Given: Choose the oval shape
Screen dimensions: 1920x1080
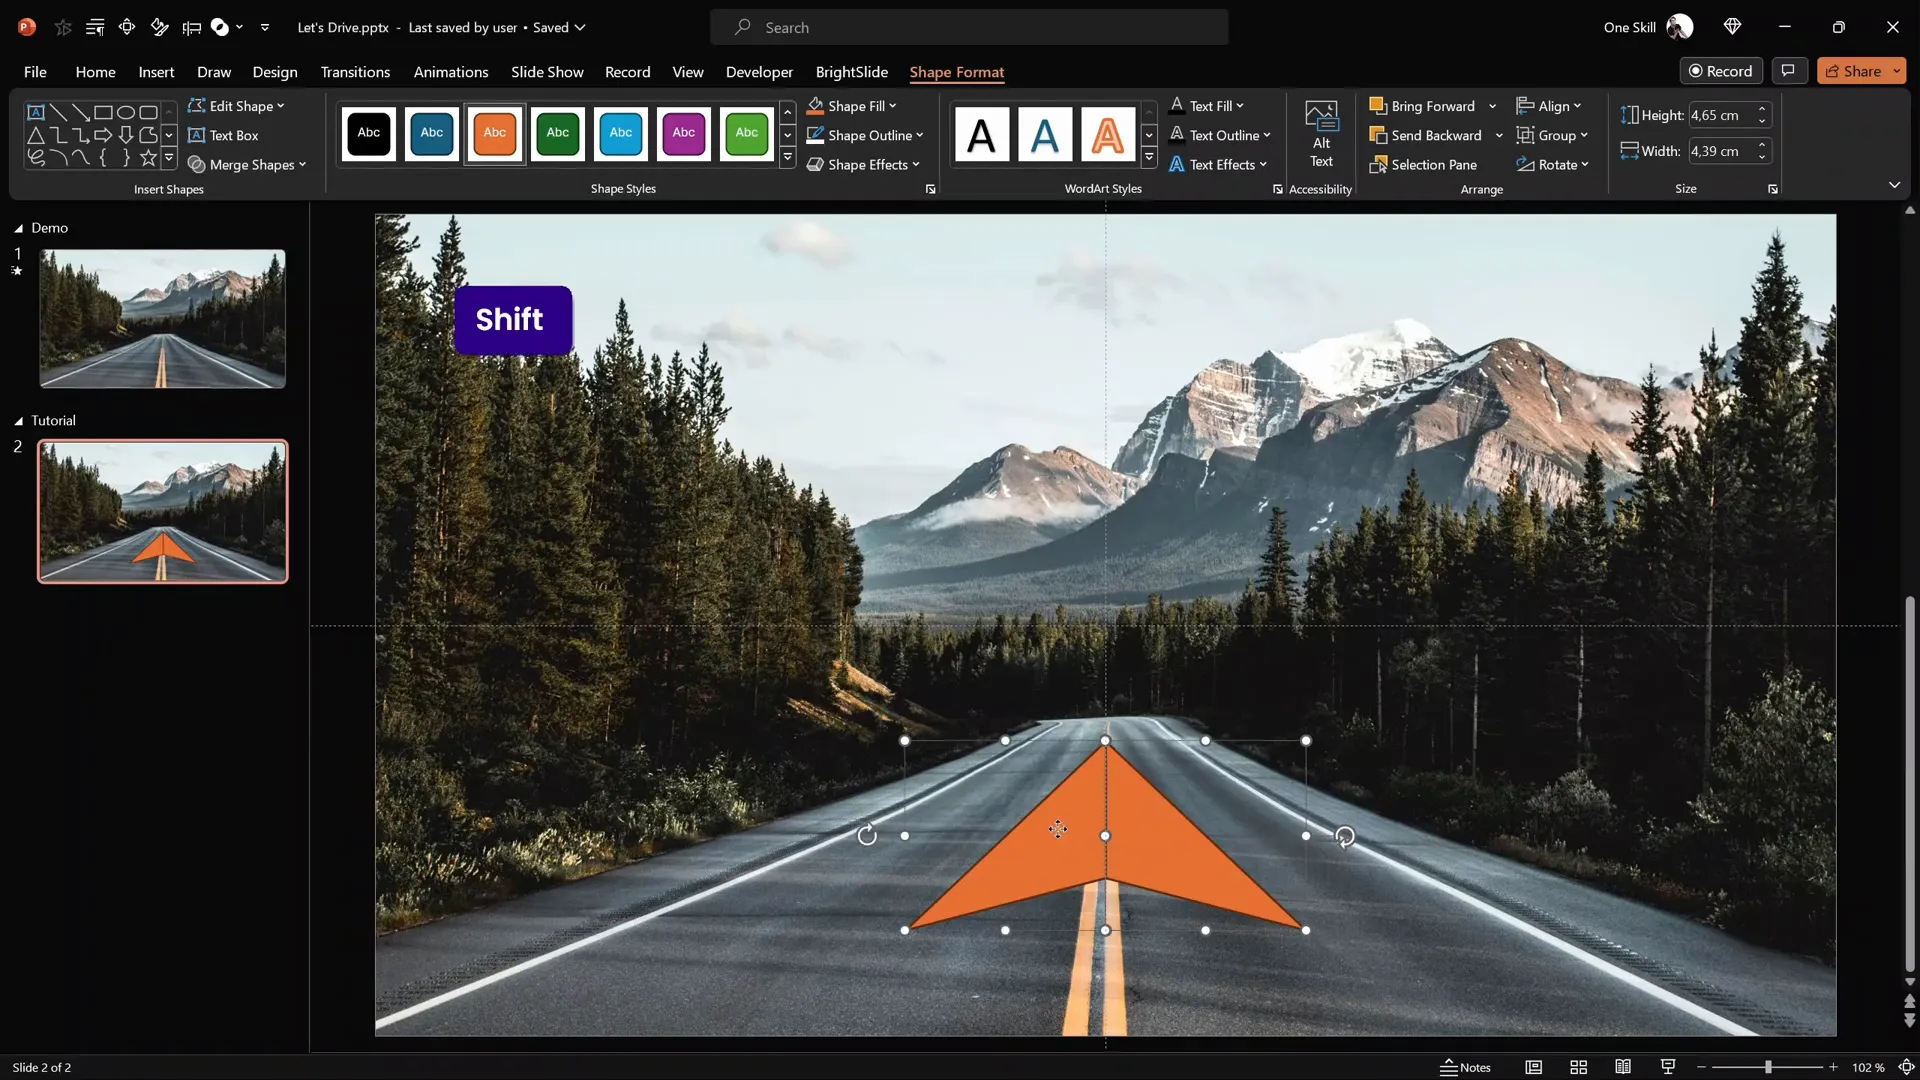Looking at the screenshot, I should click(126, 112).
